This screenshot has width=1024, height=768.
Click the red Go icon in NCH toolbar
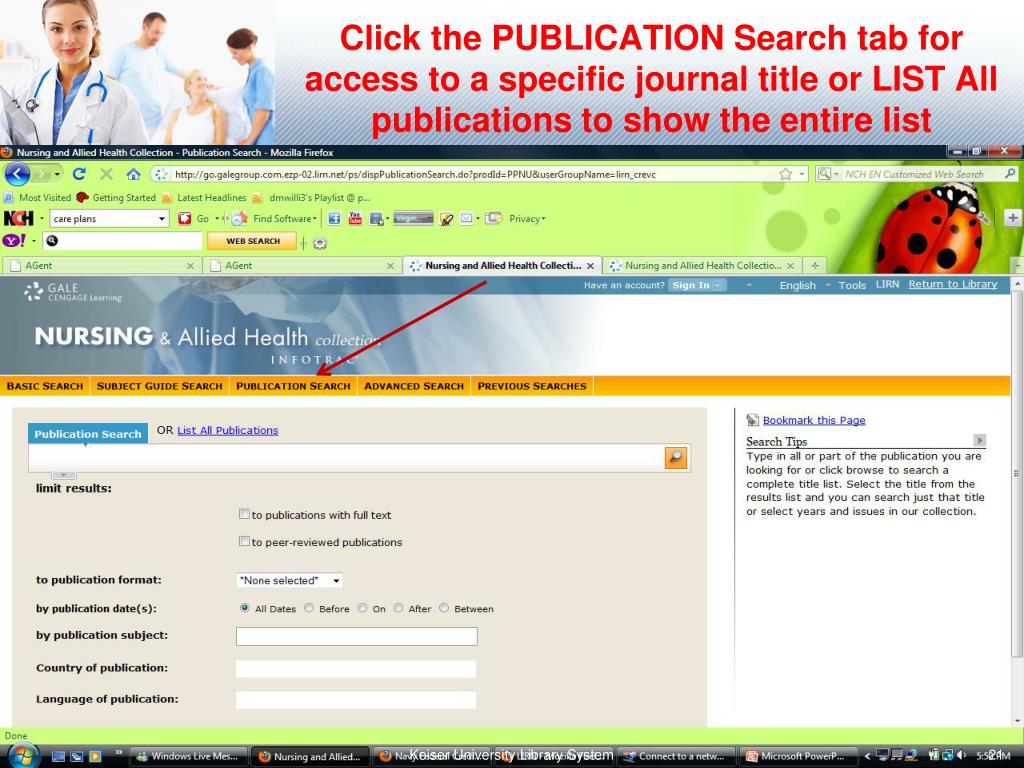[185, 218]
